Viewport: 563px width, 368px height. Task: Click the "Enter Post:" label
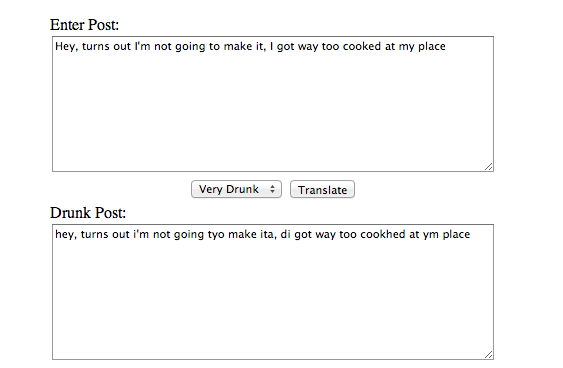tap(84, 25)
